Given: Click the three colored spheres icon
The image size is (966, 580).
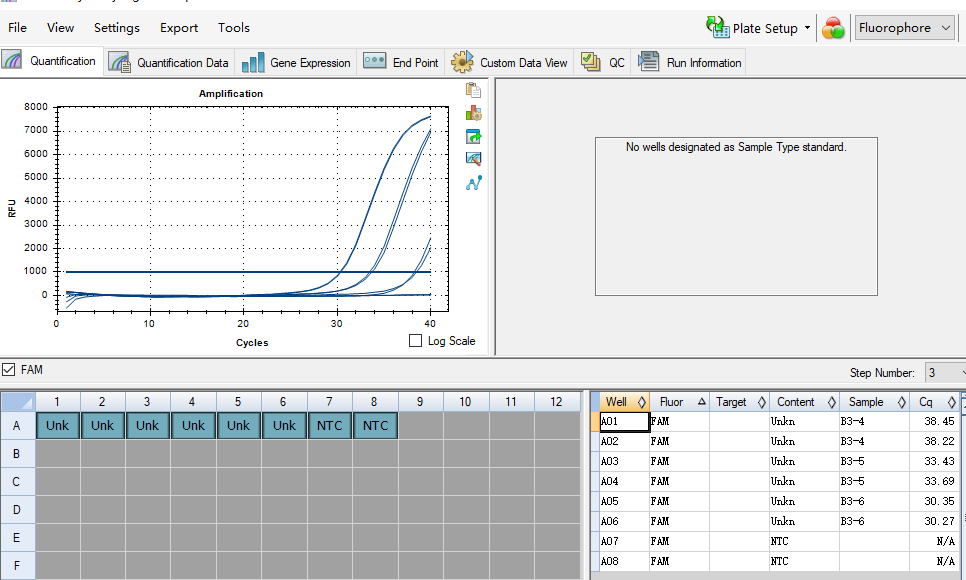Looking at the screenshot, I should [x=833, y=28].
